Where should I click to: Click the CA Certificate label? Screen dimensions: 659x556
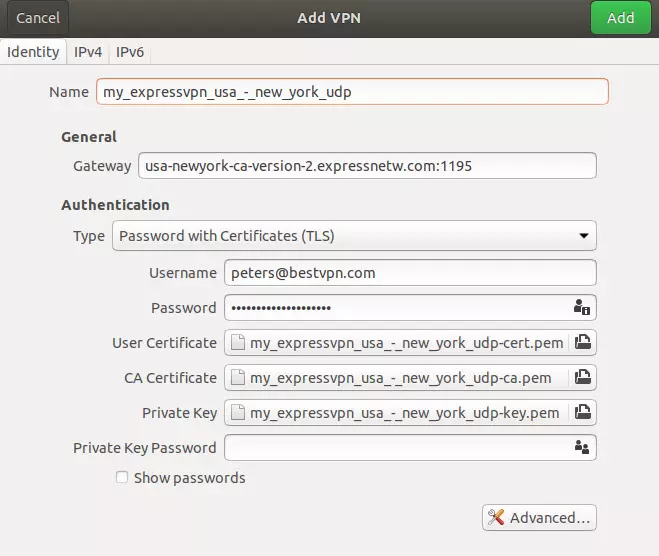[170, 378]
